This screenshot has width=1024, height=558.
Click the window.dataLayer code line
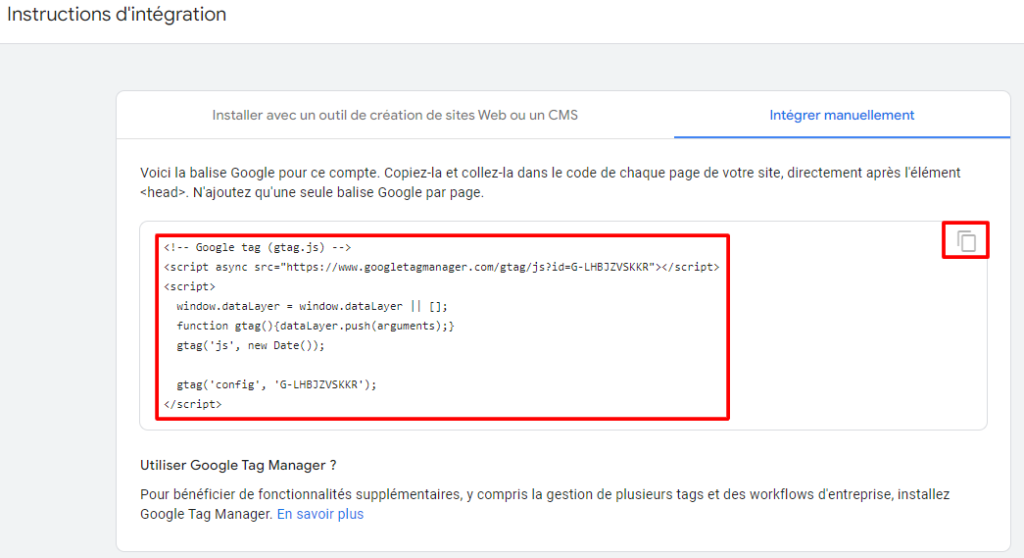[312, 306]
